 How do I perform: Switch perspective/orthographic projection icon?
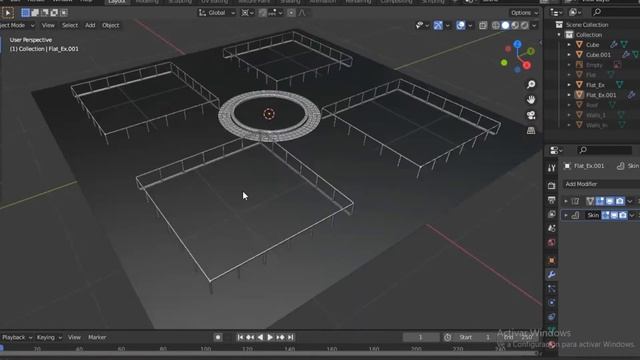[531, 131]
